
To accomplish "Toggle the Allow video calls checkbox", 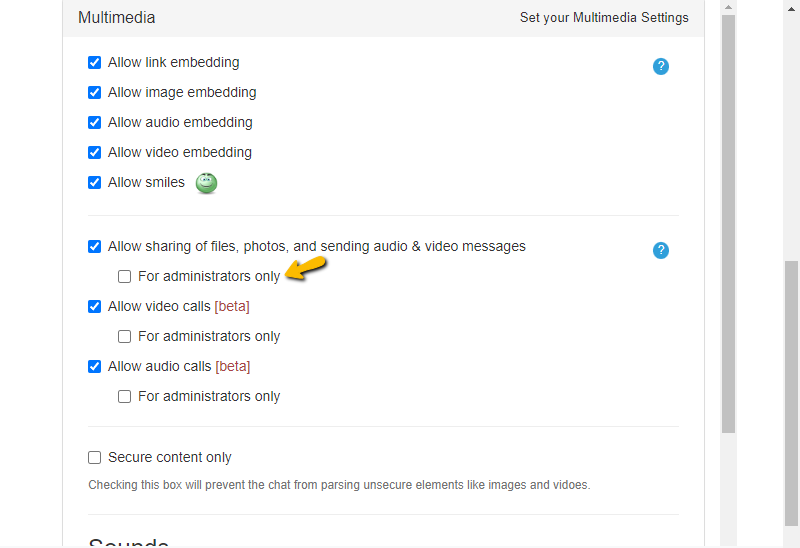I will [x=95, y=306].
